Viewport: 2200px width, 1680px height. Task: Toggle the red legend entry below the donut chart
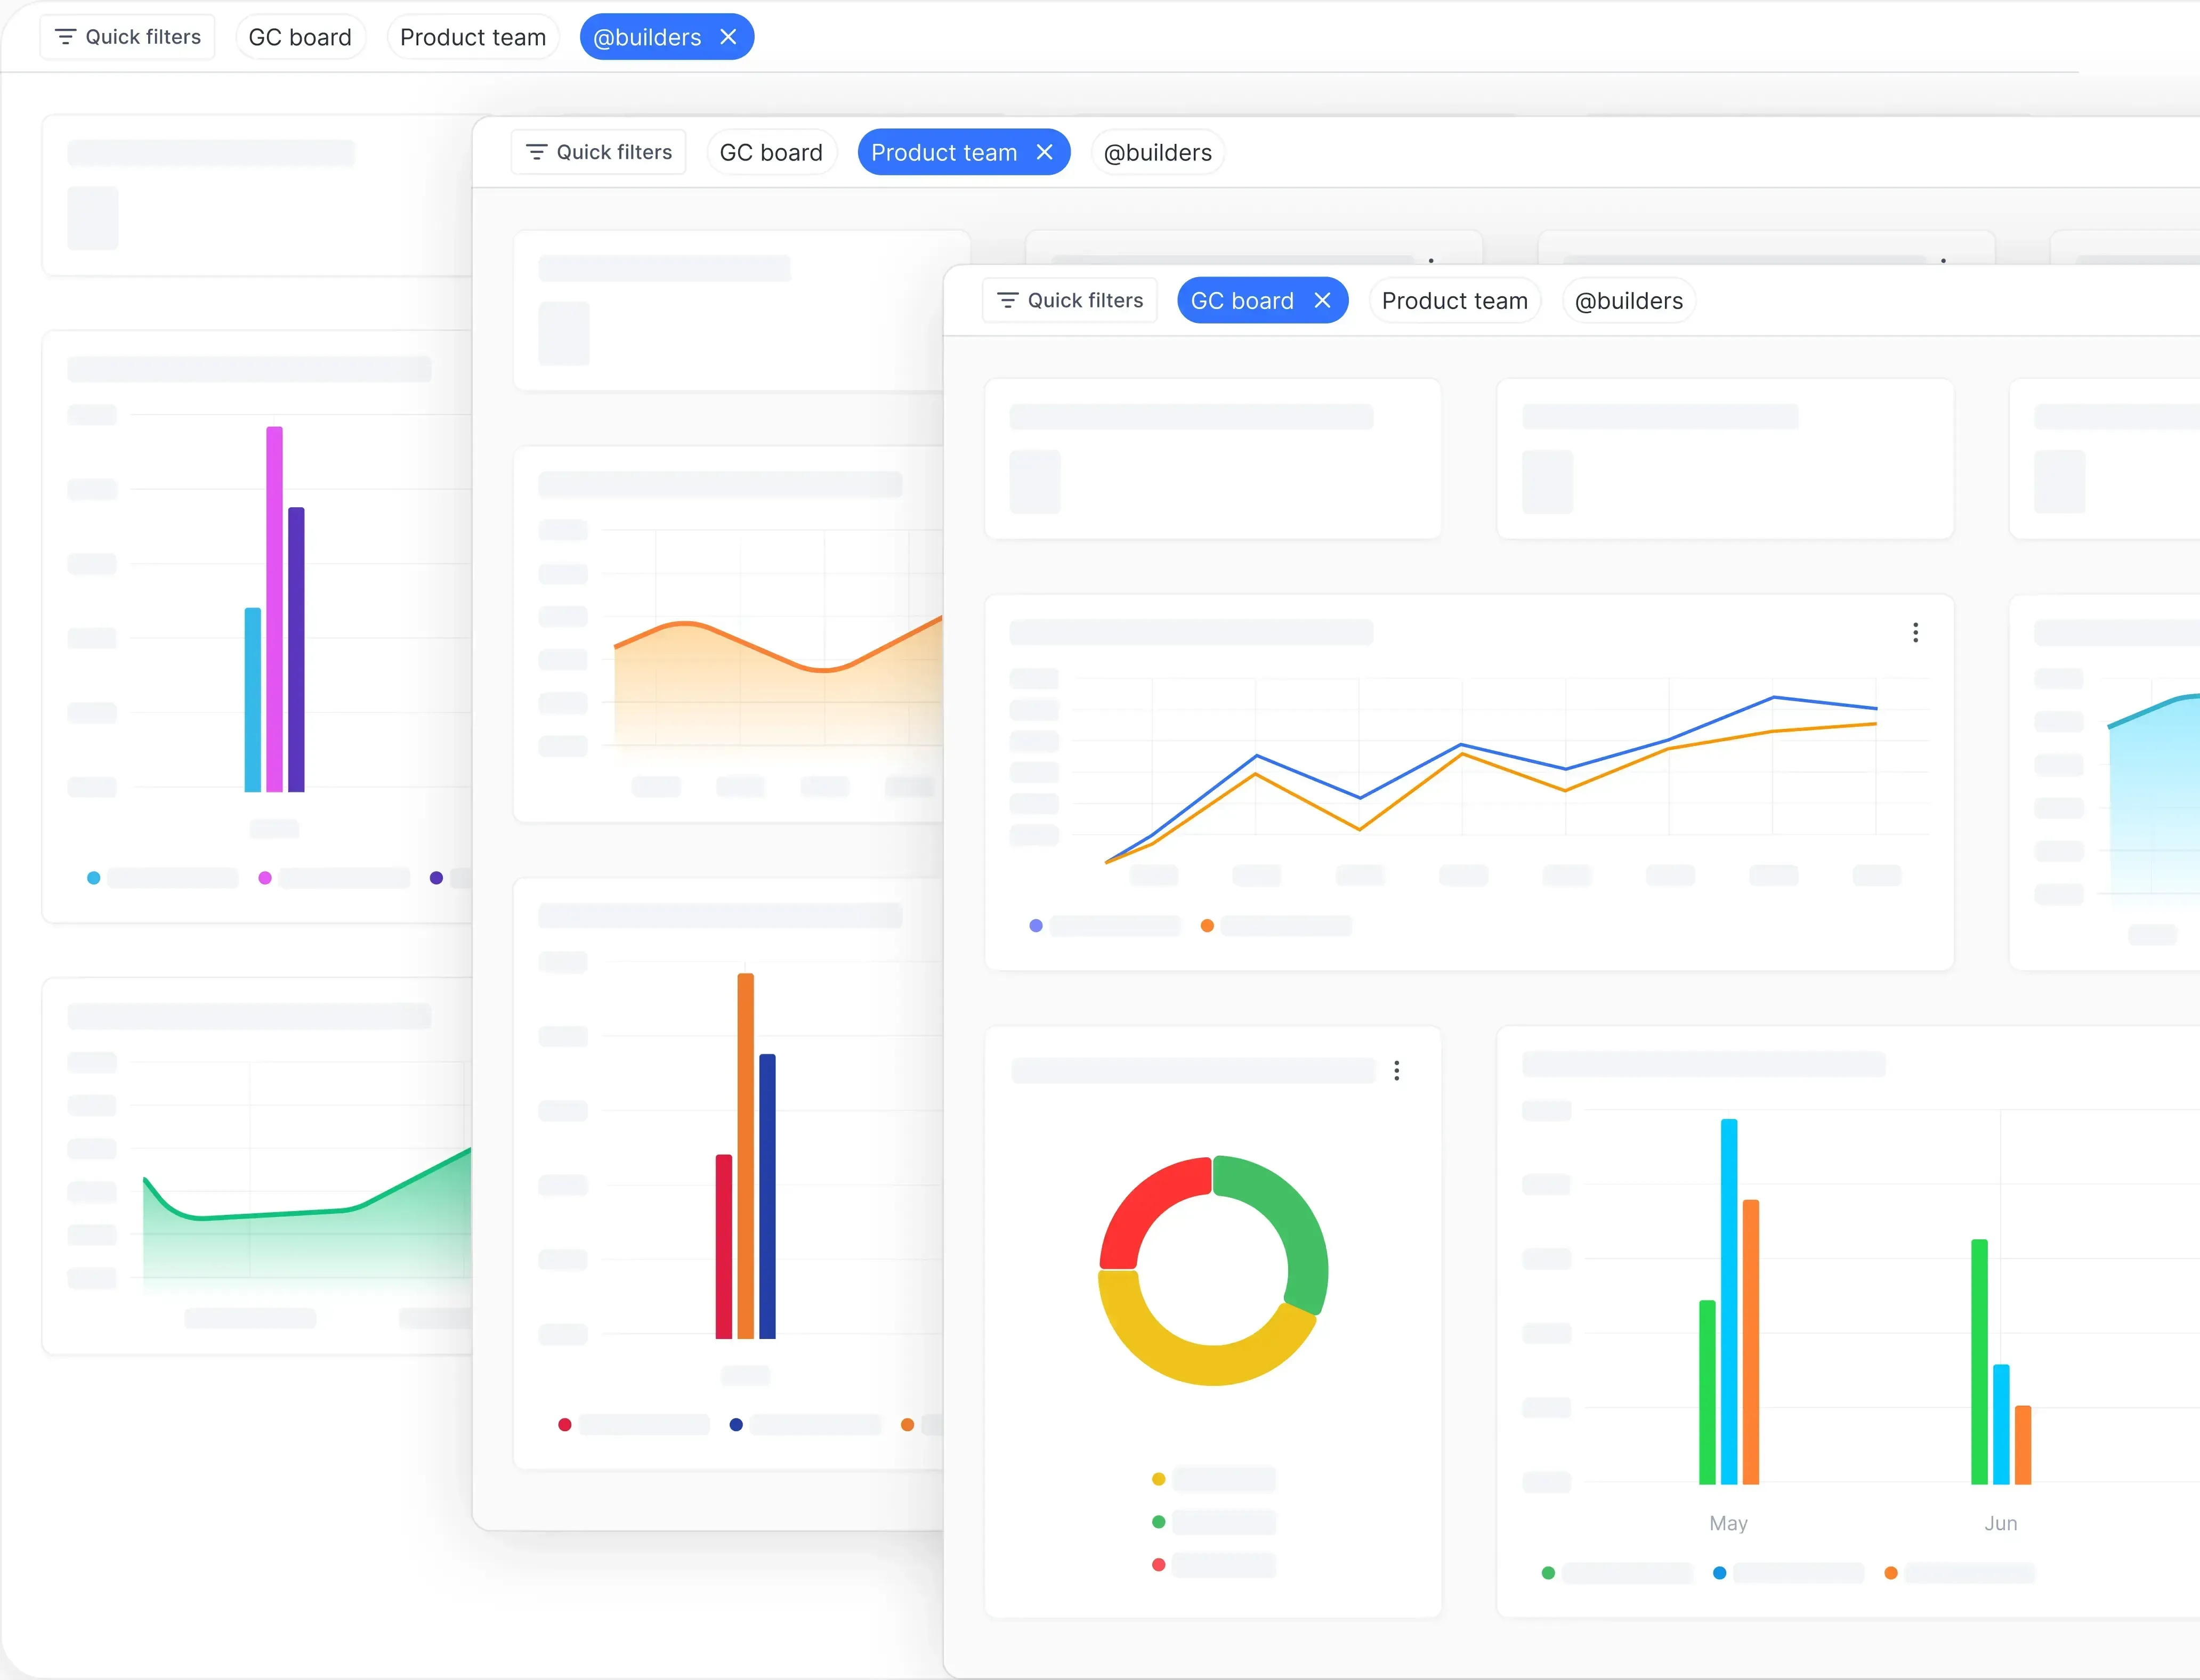coord(1159,1564)
